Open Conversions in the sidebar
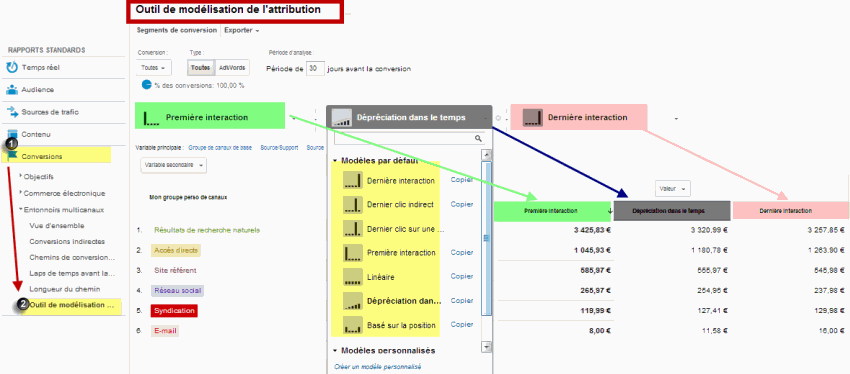The height and width of the screenshot is (374, 850). pos(41,156)
